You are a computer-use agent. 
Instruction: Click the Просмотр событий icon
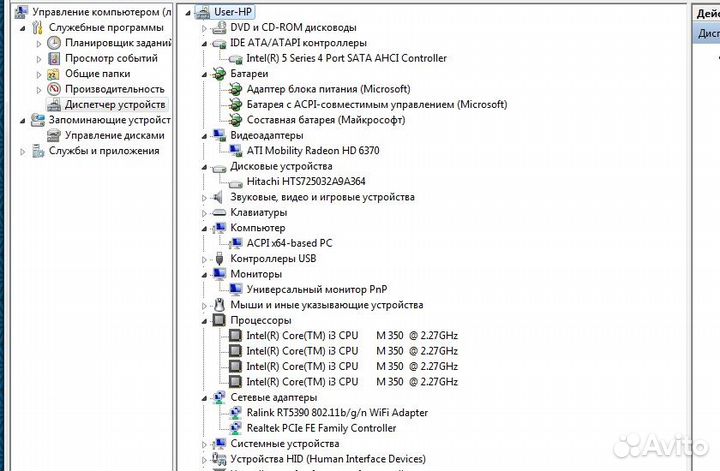coord(54,58)
